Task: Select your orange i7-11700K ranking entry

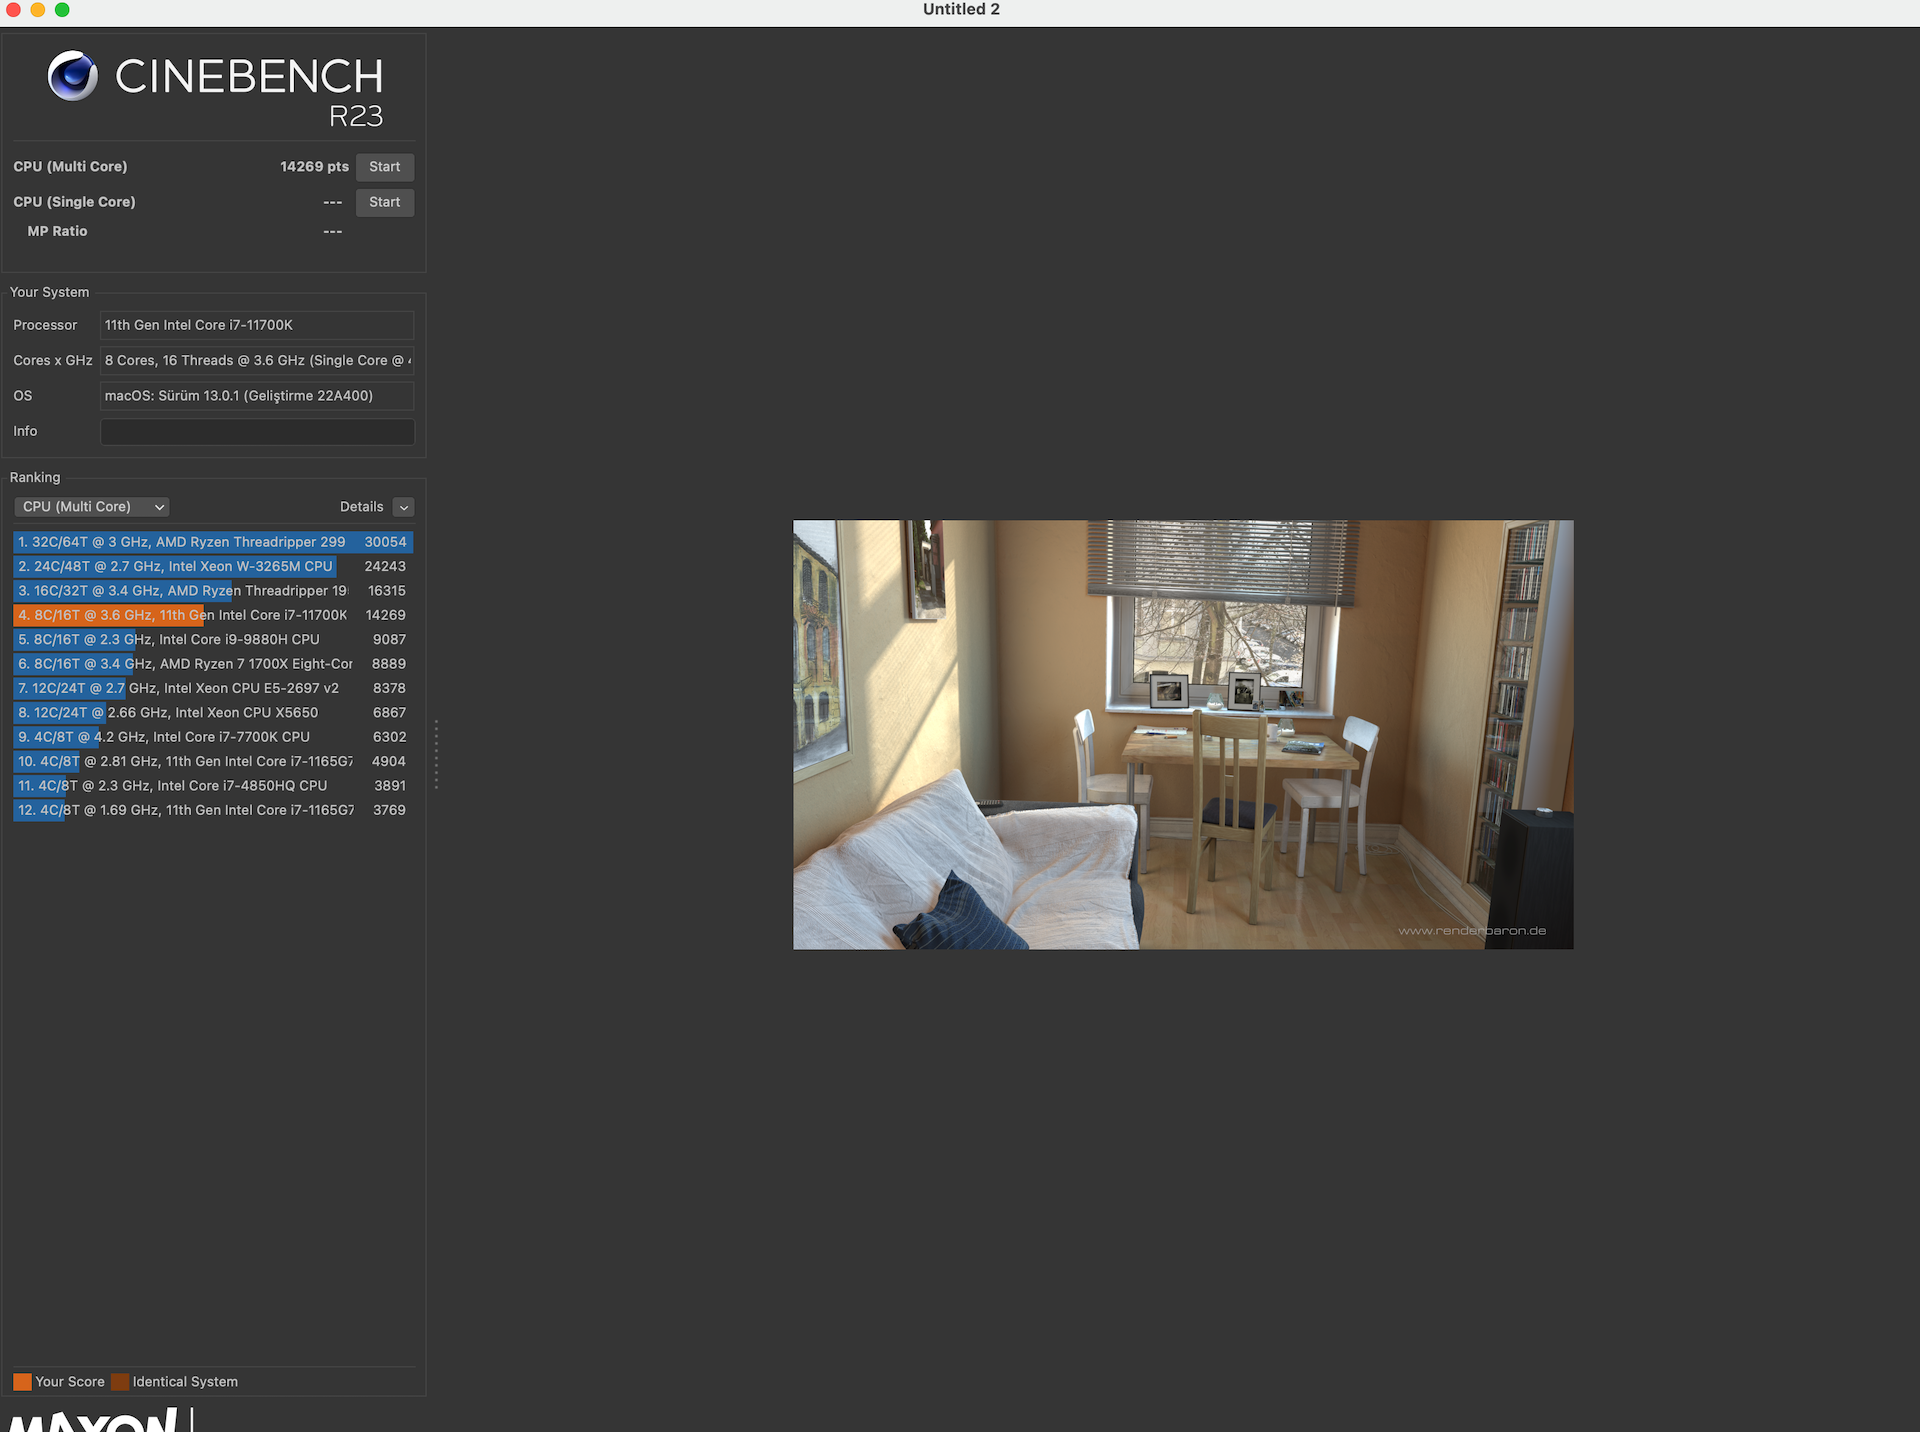Action: (x=185, y=615)
